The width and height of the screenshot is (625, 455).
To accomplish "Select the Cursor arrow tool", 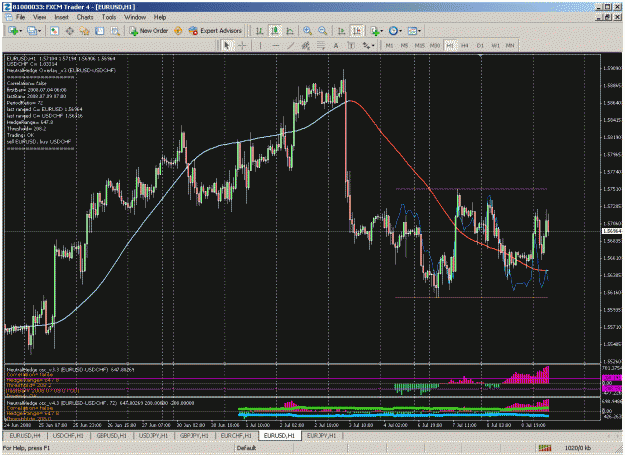I will tap(227, 45).
